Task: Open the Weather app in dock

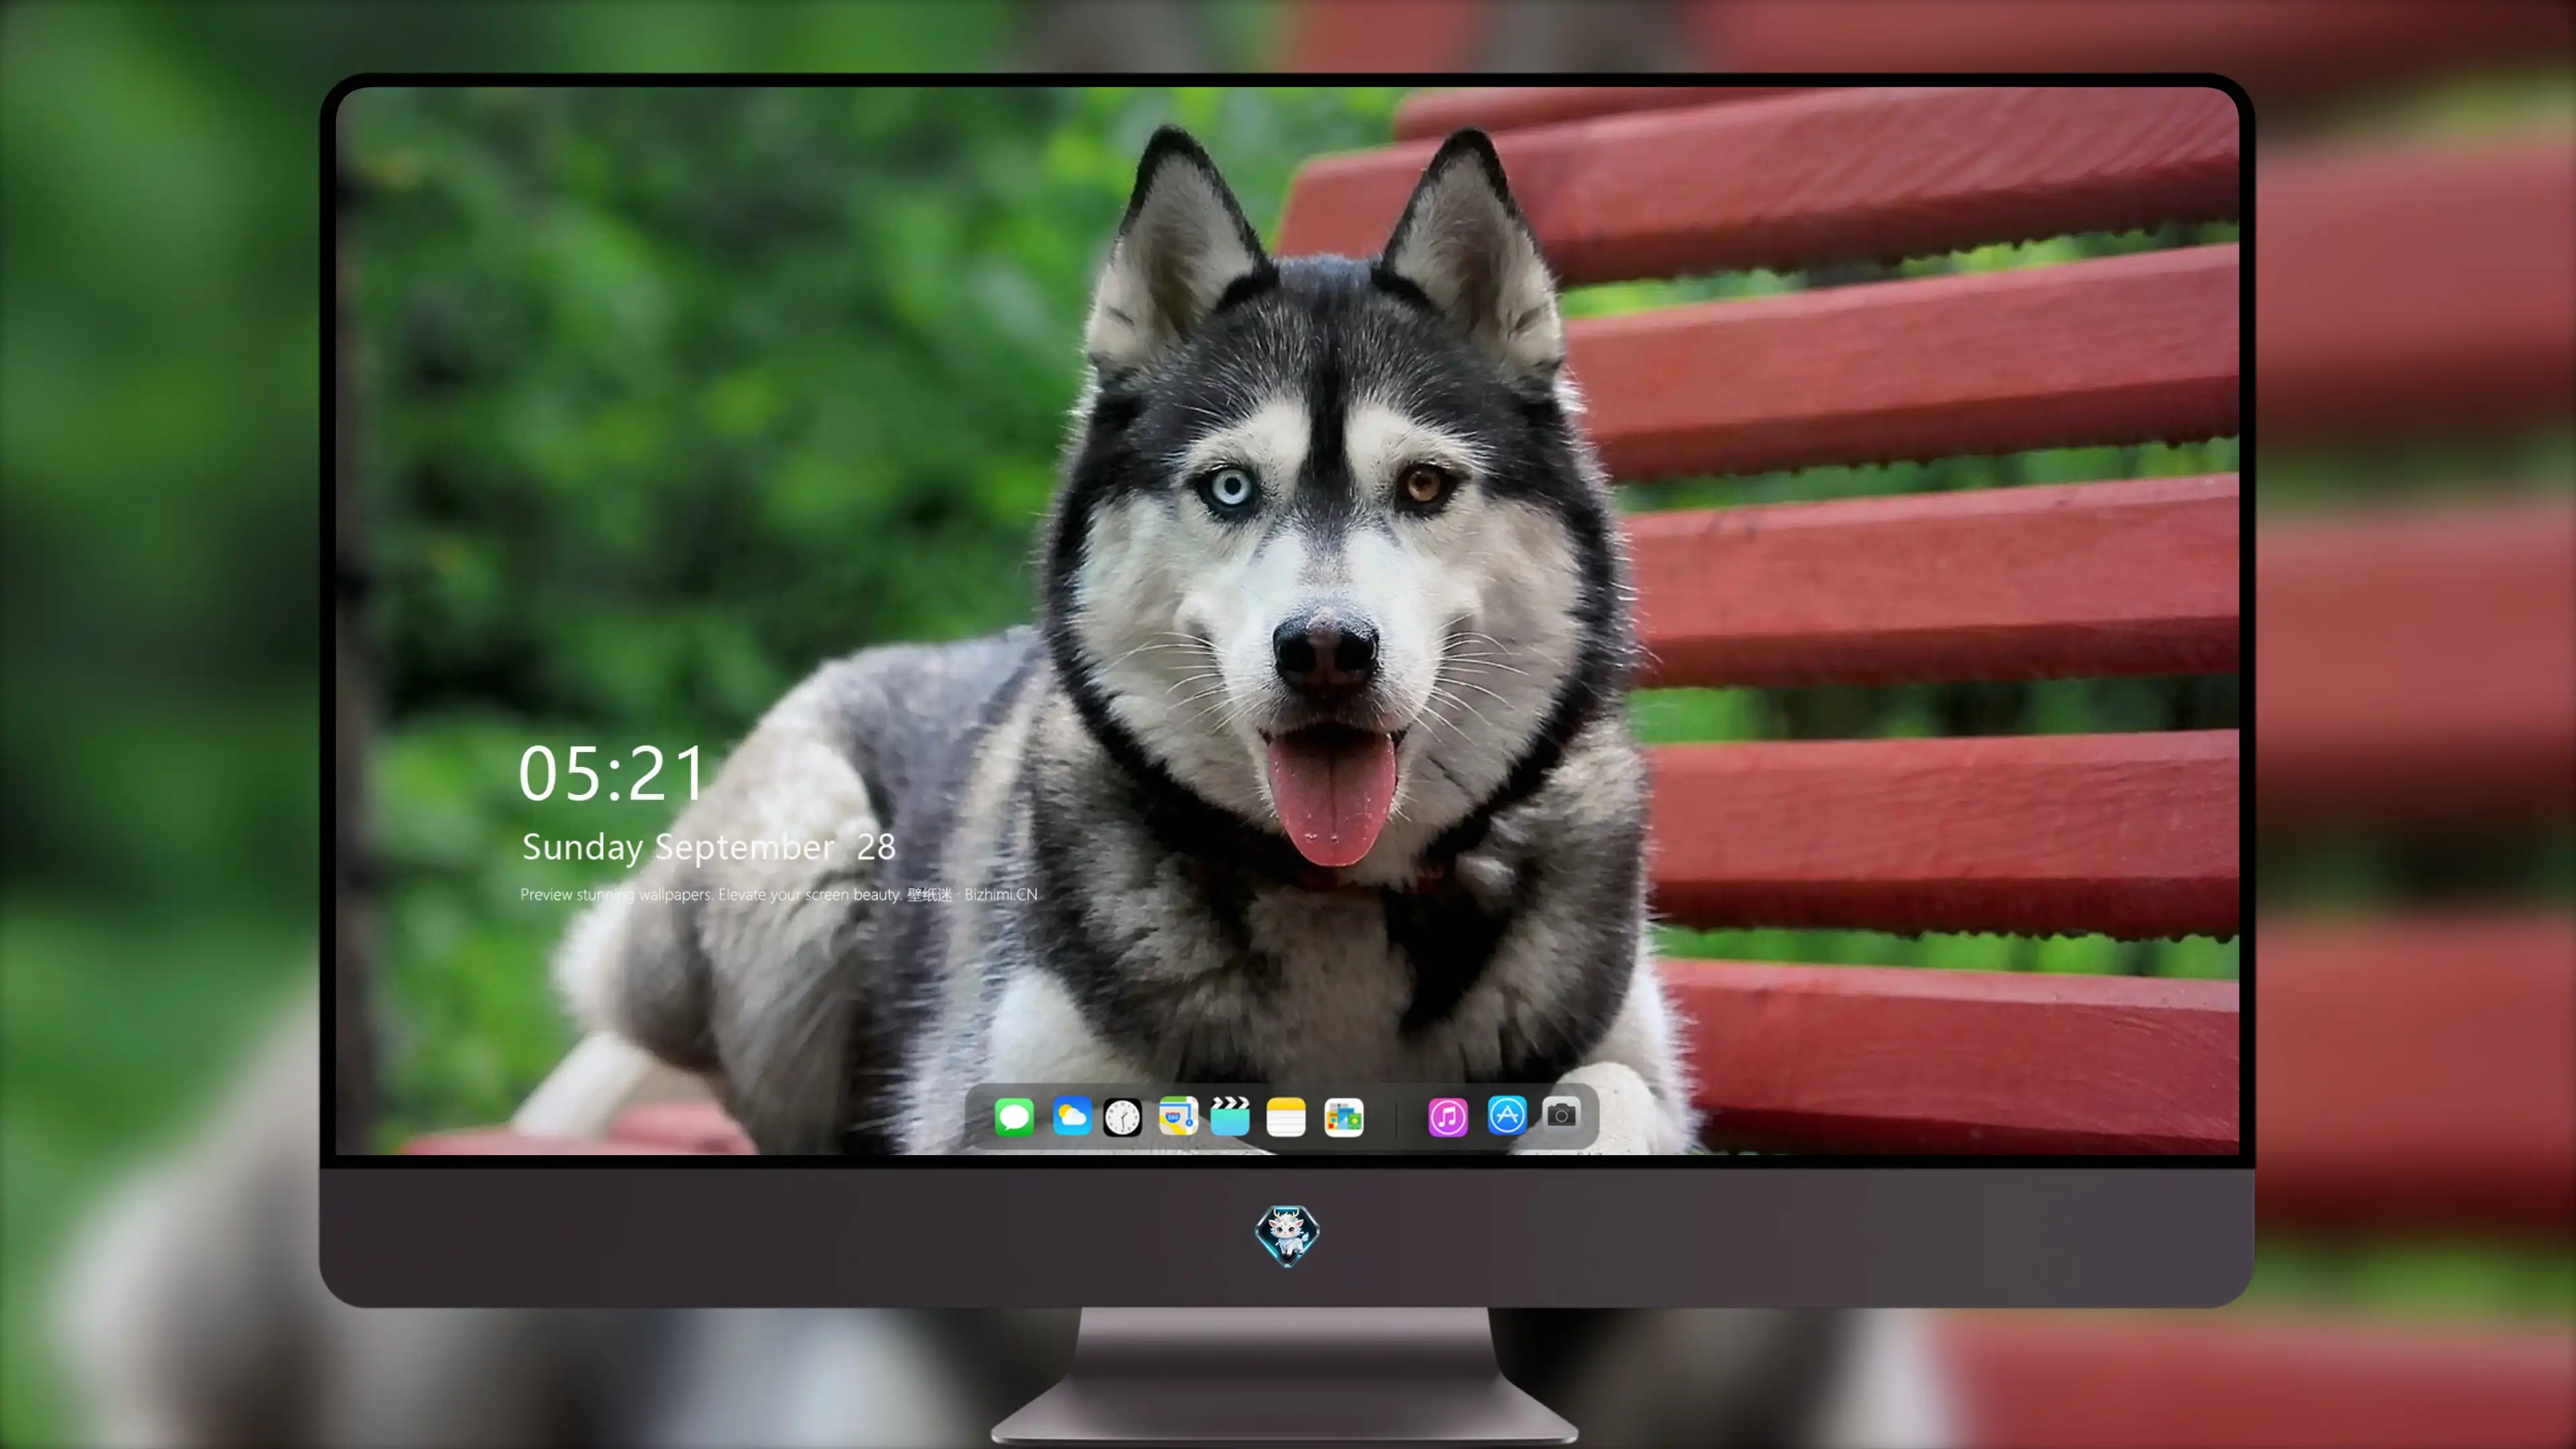Action: click(x=1071, y=1116)
